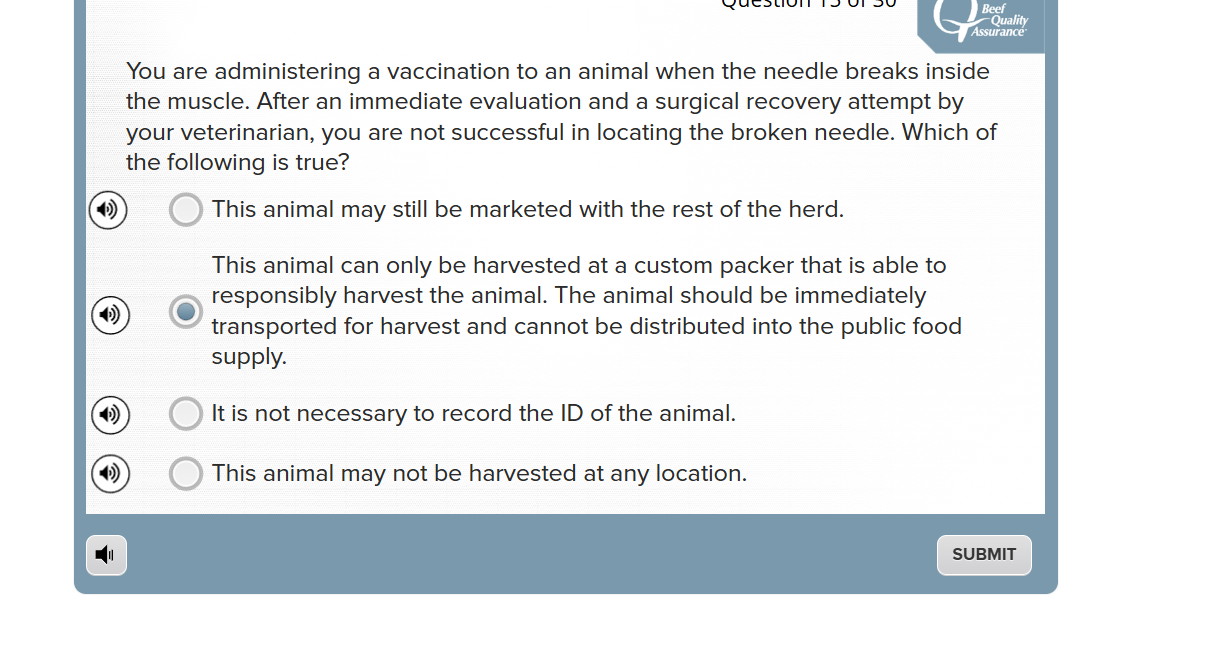Image resolution: width=1205 pixels, height=663 pixels.
Task: Play audio for the animal ID answer
Action: click(110, 415)
